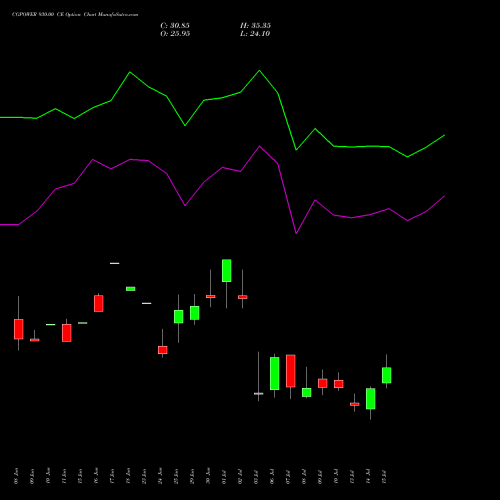Select the open value O: 25.95
Image resolution: width=500 pixels, height=500 pixels.
(175, 34)
